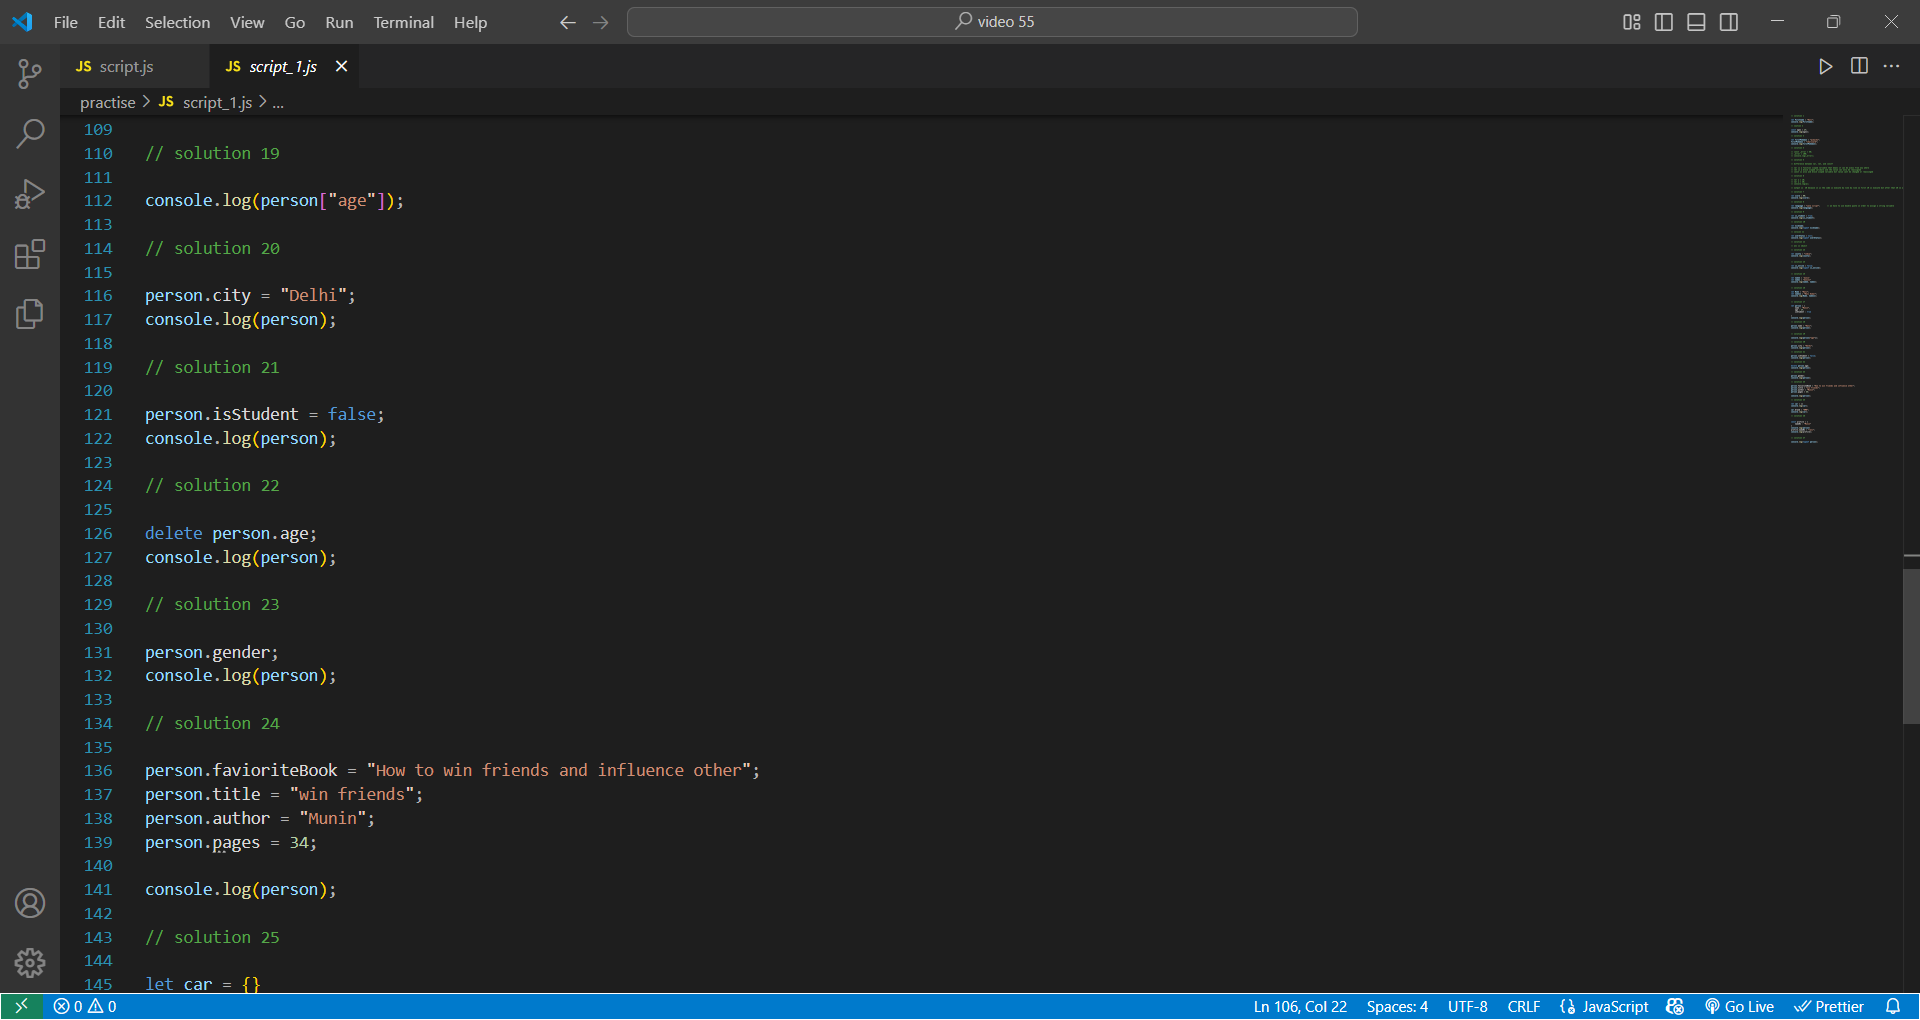1920x1020 pixels.
Task: Open the Selection menu
Action: point(177,22)
